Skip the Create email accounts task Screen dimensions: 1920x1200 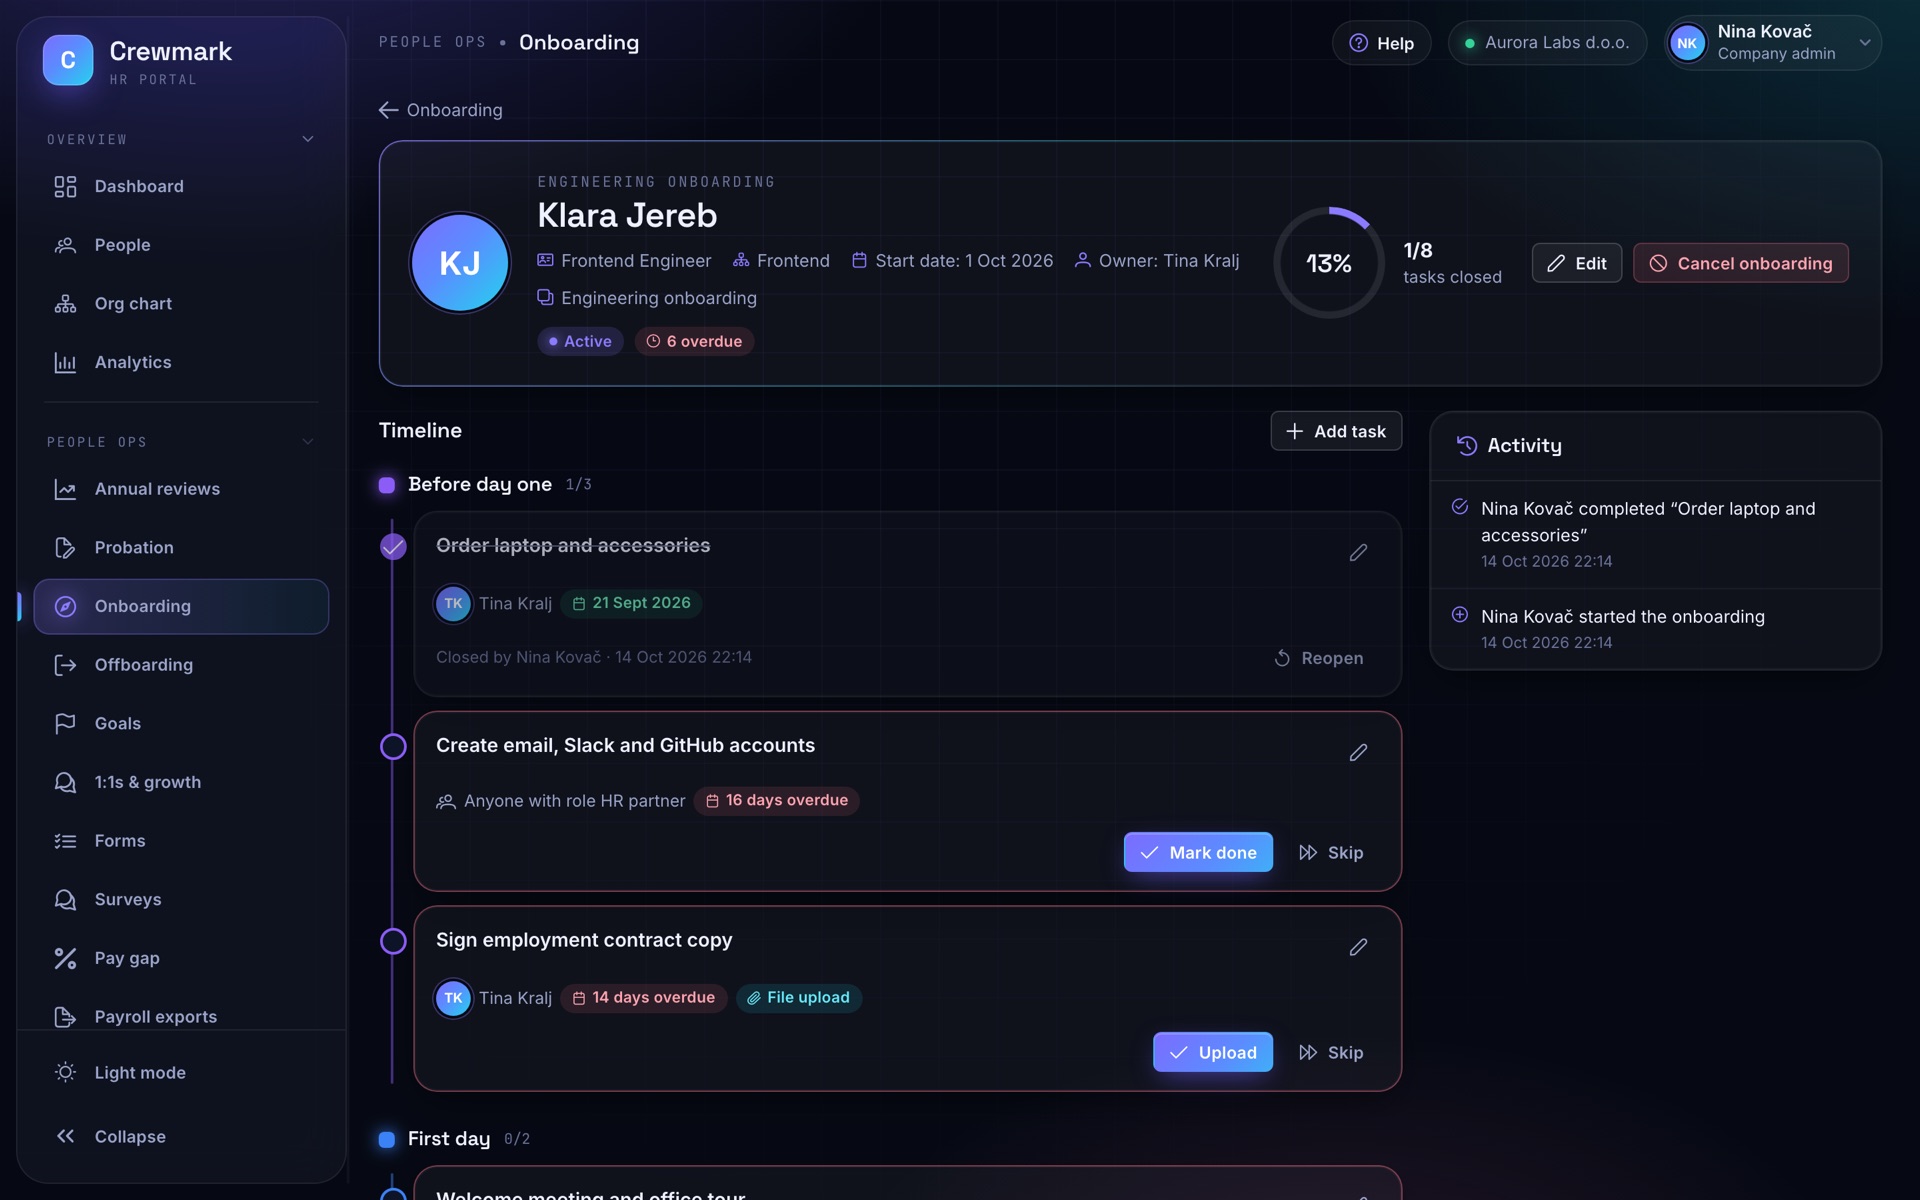[x=1331, y=852]
